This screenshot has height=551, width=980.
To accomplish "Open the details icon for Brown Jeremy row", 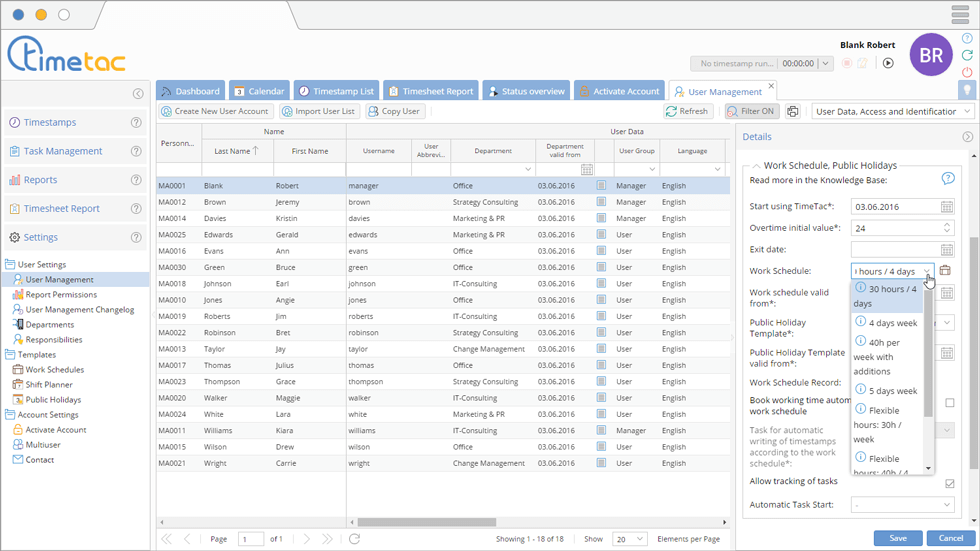I will [601, 202].
